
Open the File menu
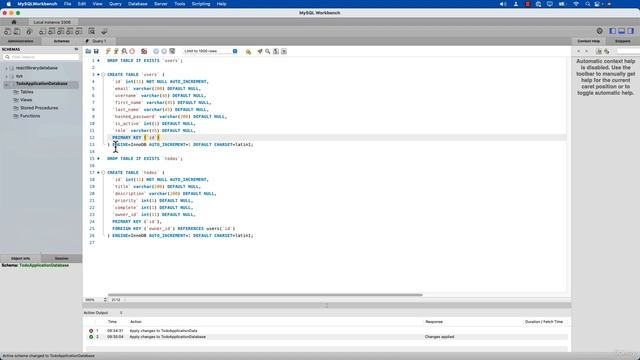67,4
